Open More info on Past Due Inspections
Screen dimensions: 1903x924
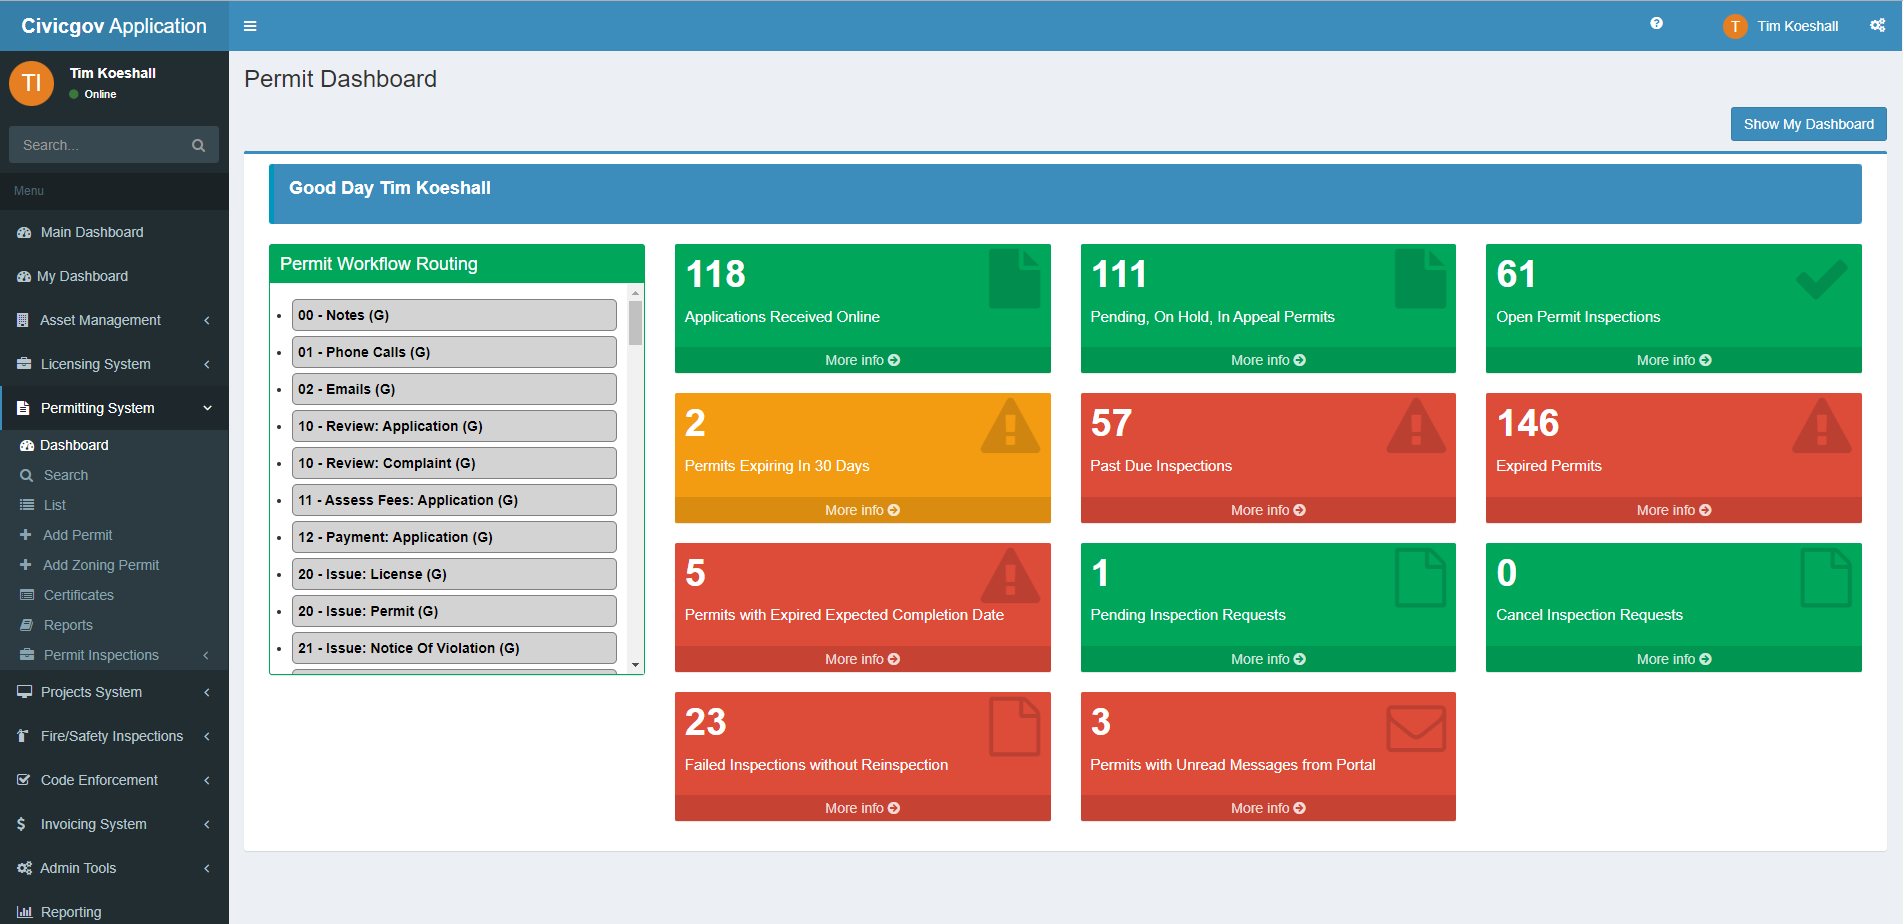(x=1267, y=509)
